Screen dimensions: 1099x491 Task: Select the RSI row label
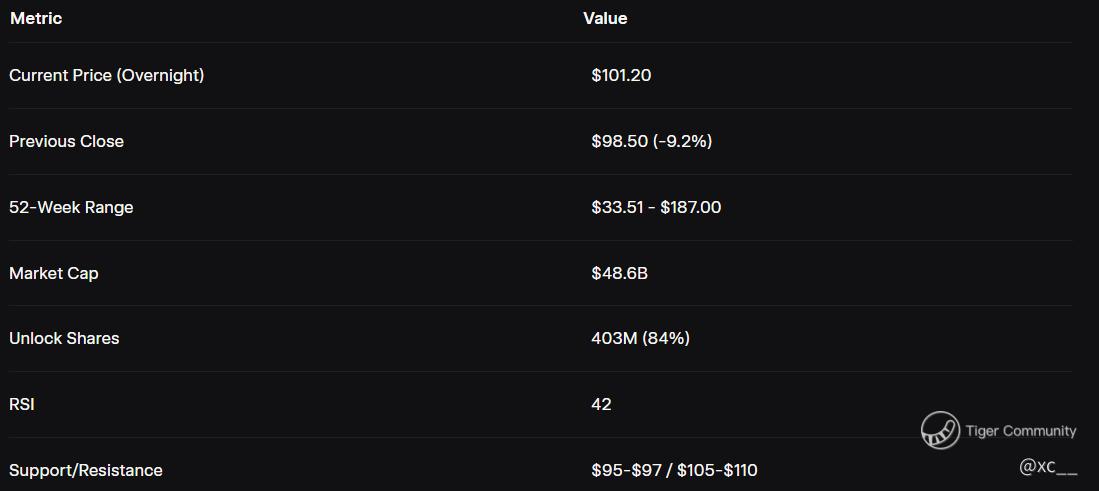click(x=22, y=404)
